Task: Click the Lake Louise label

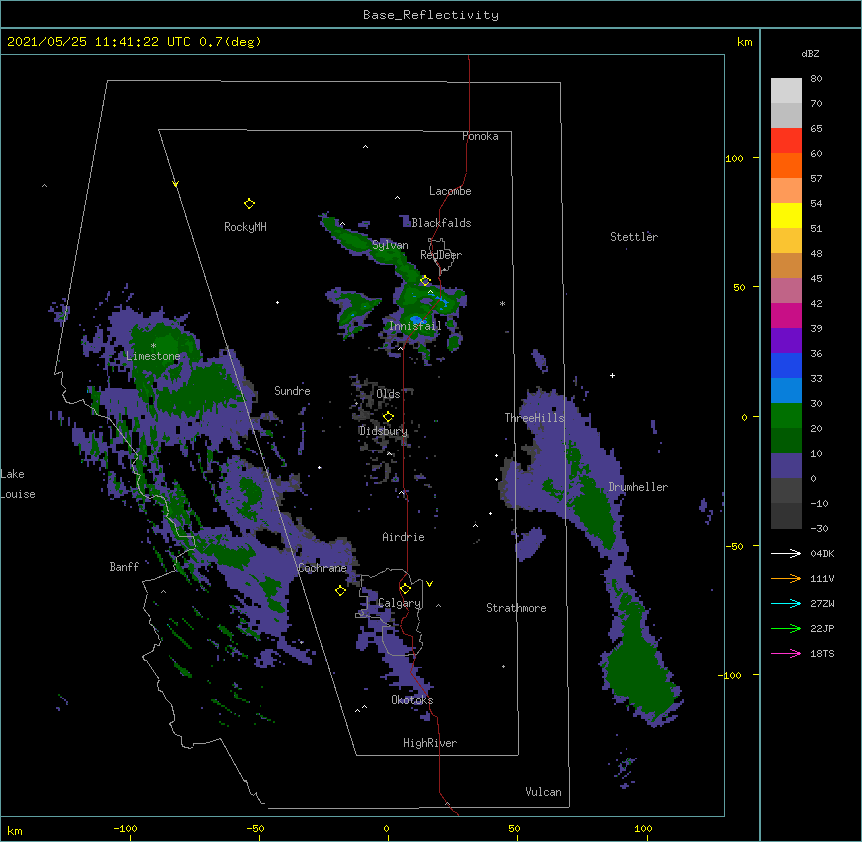Action: 18,484
